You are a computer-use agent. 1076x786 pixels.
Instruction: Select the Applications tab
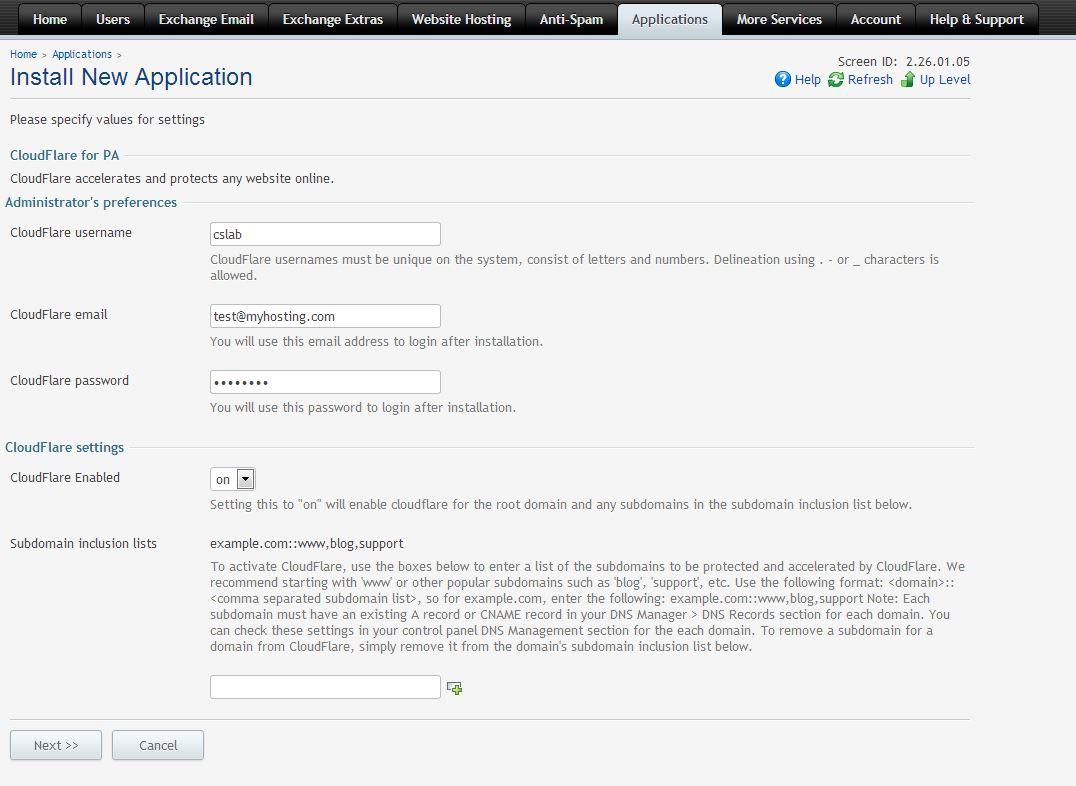670,19
